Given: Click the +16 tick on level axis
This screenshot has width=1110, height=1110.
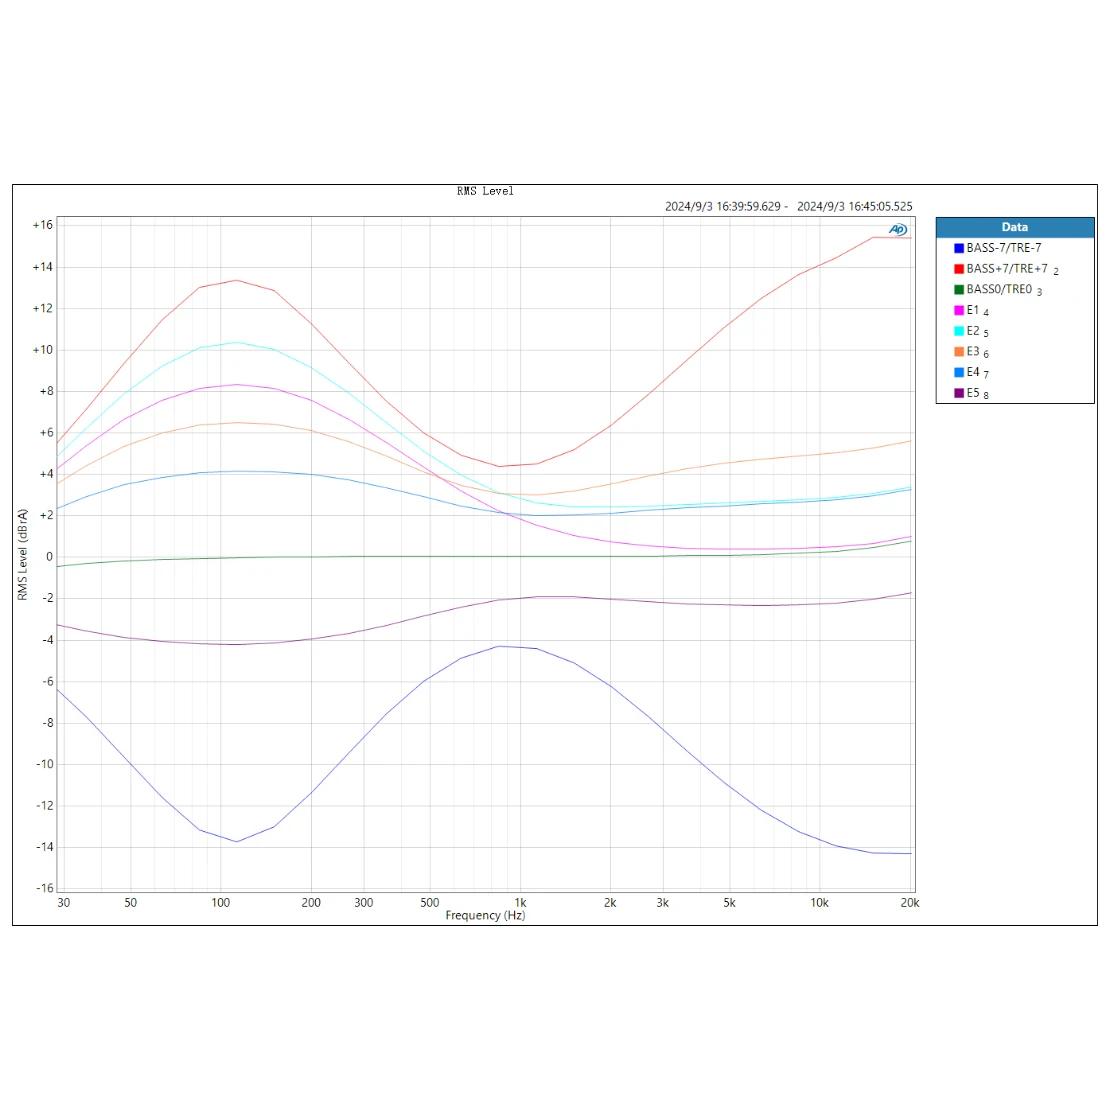Looking at the screenshot, I should click(42, 225).
